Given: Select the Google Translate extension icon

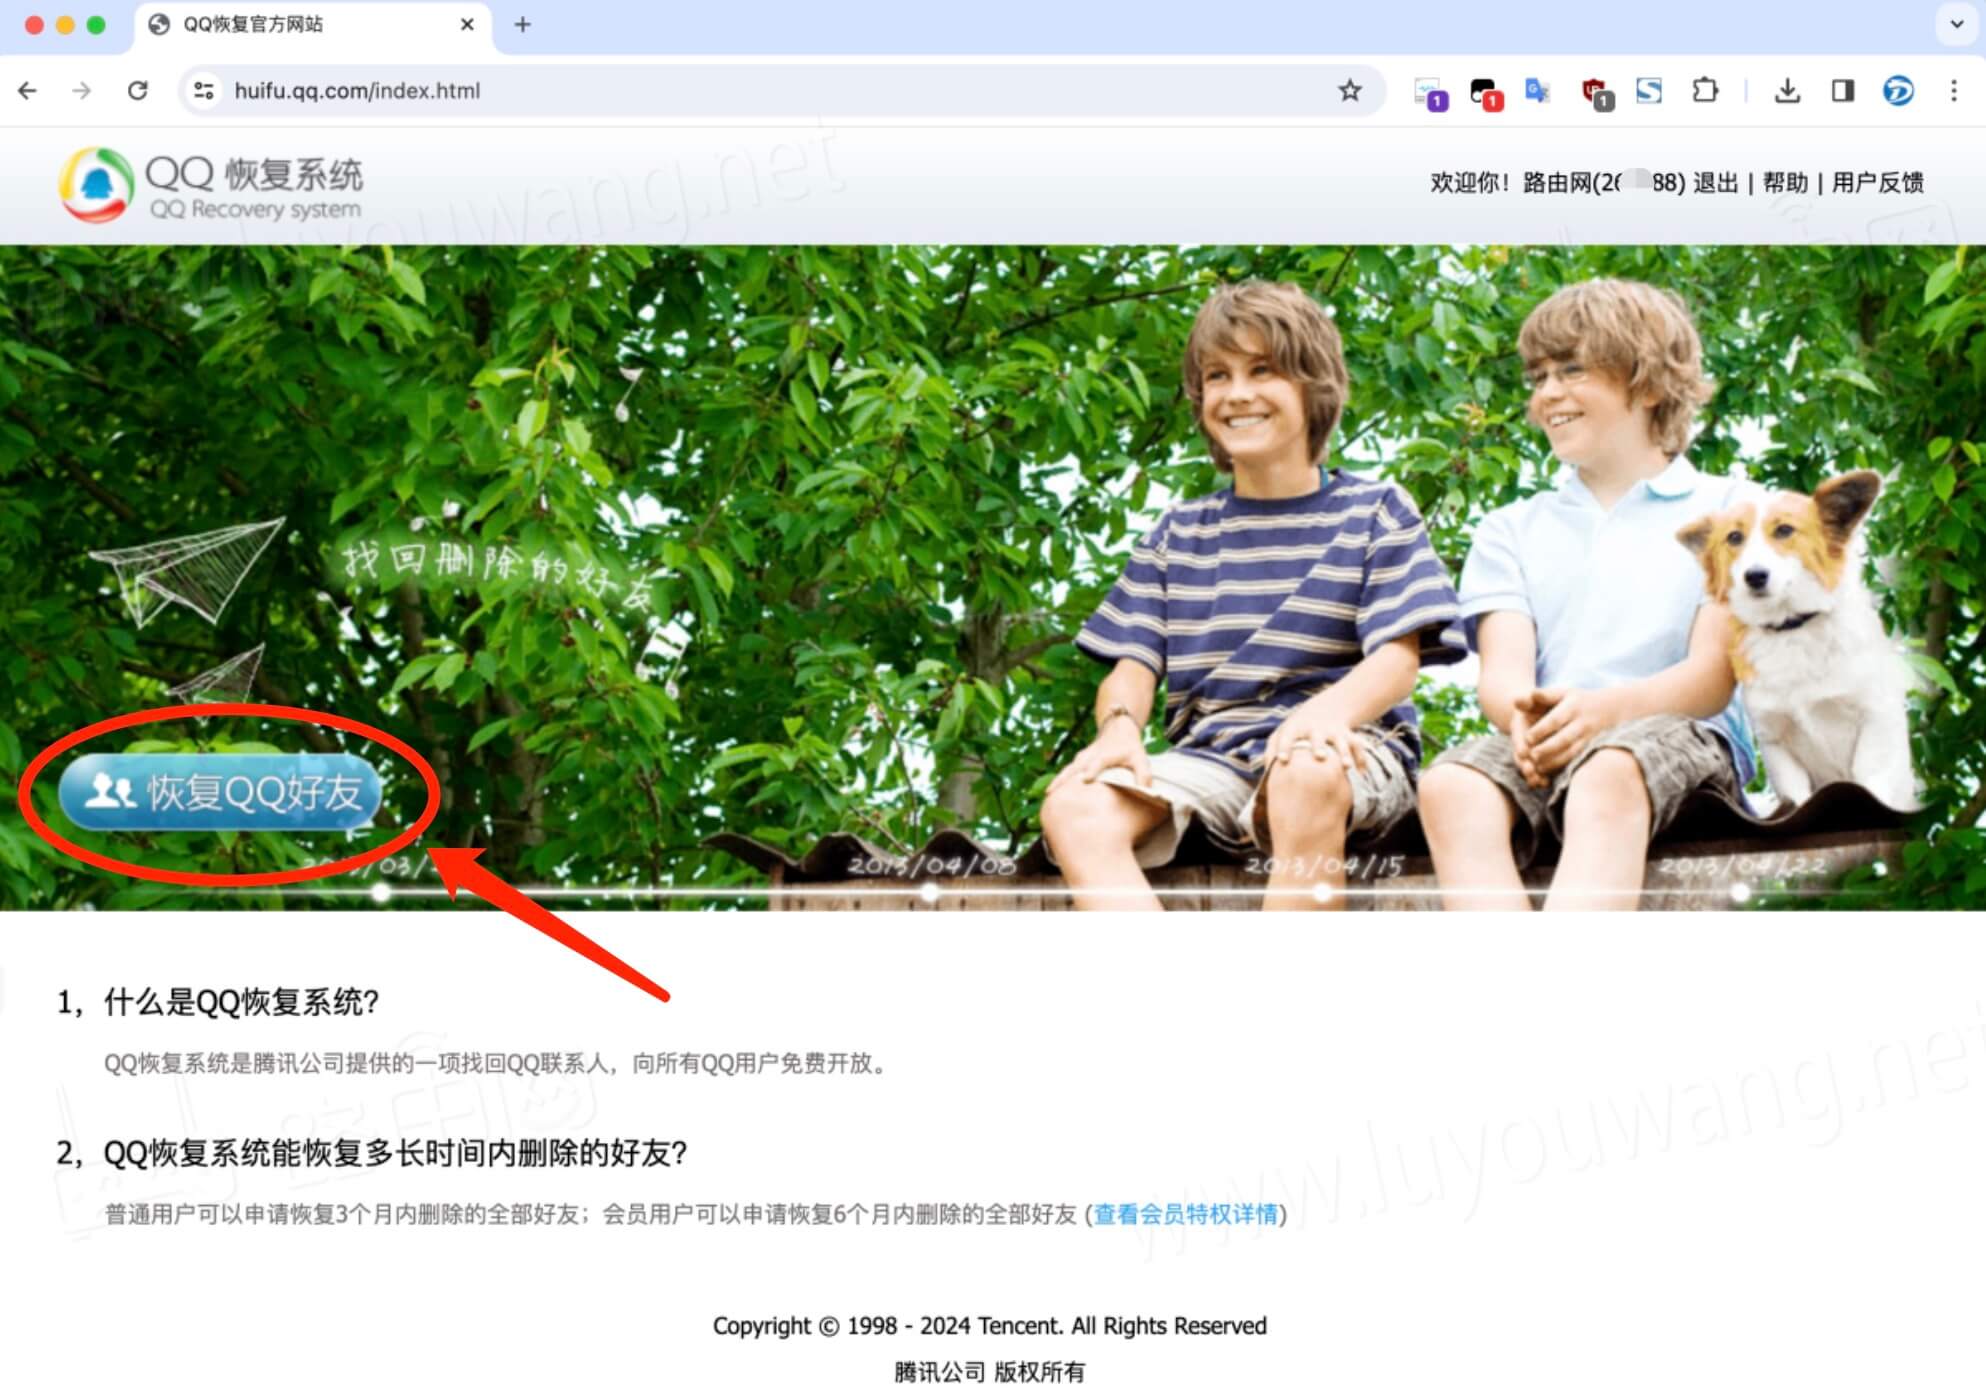Looking at the screenshot, I should (x=1537, y=90).
